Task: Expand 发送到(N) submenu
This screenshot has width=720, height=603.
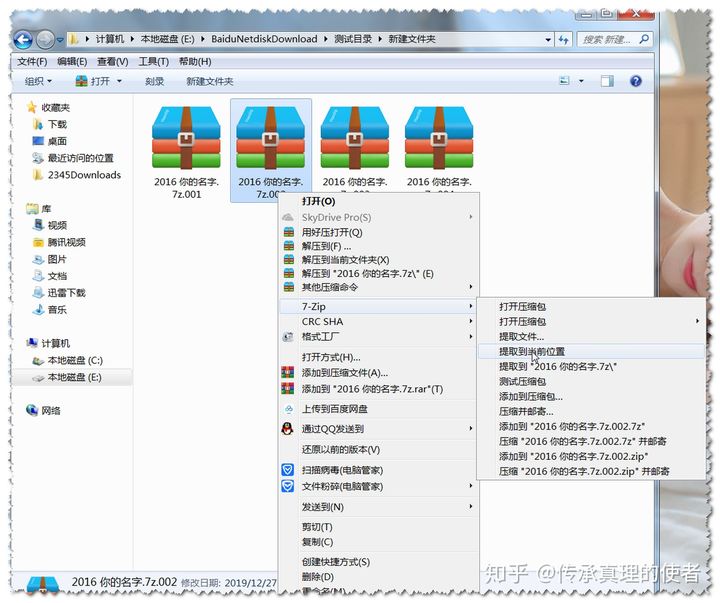Action: [x=379, y=507]
